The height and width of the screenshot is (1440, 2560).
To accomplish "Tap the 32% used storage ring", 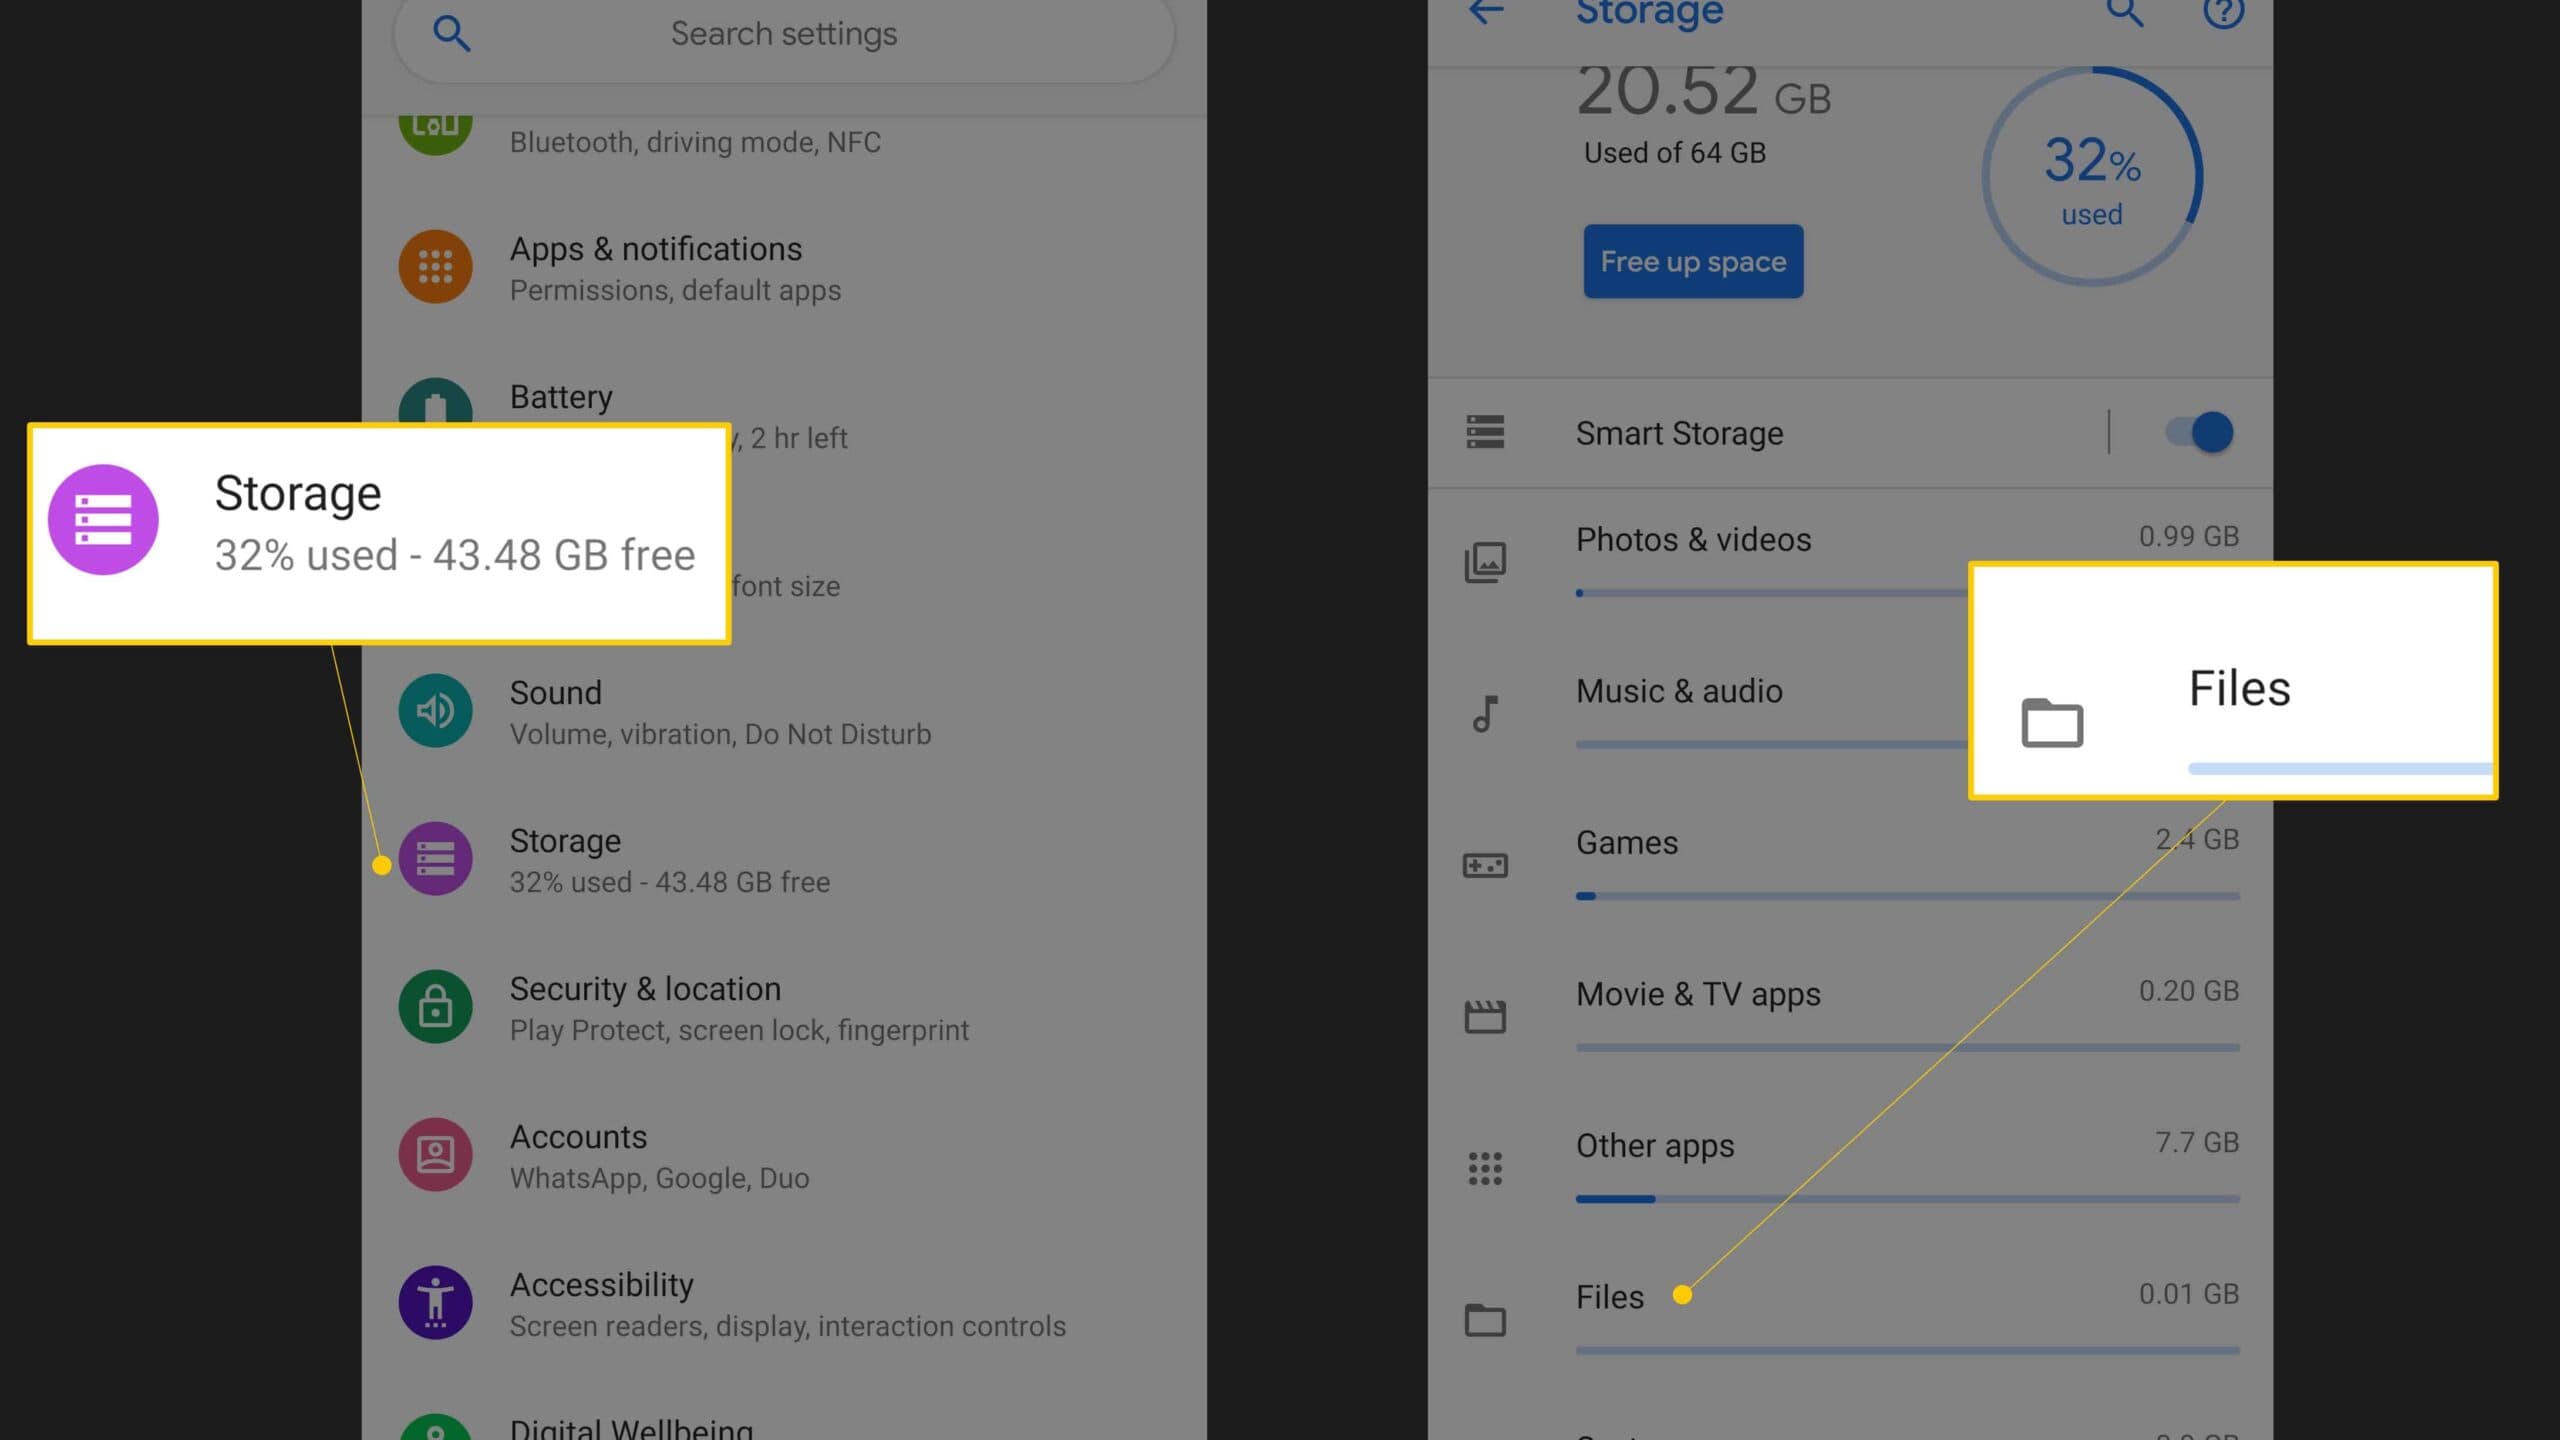I will point(2092,177).
